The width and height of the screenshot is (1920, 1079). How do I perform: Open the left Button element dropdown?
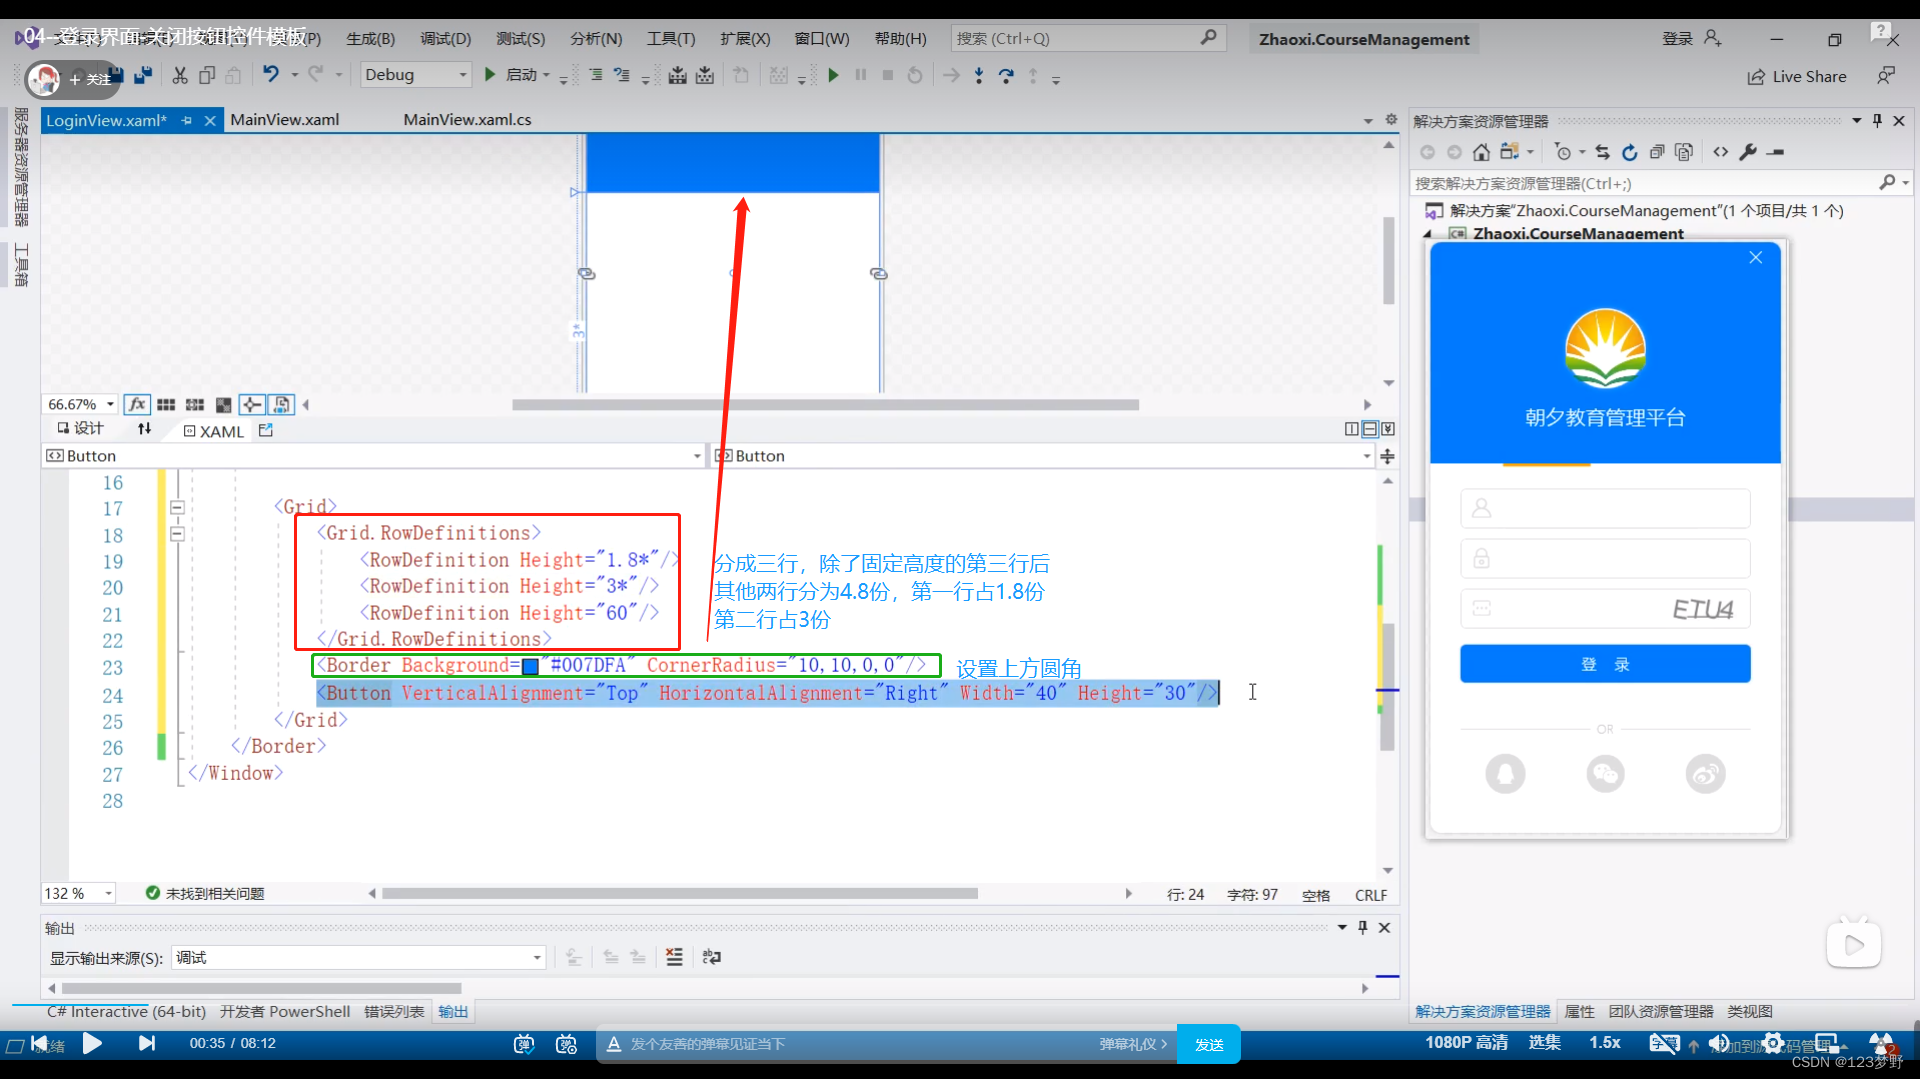(697, 455)
